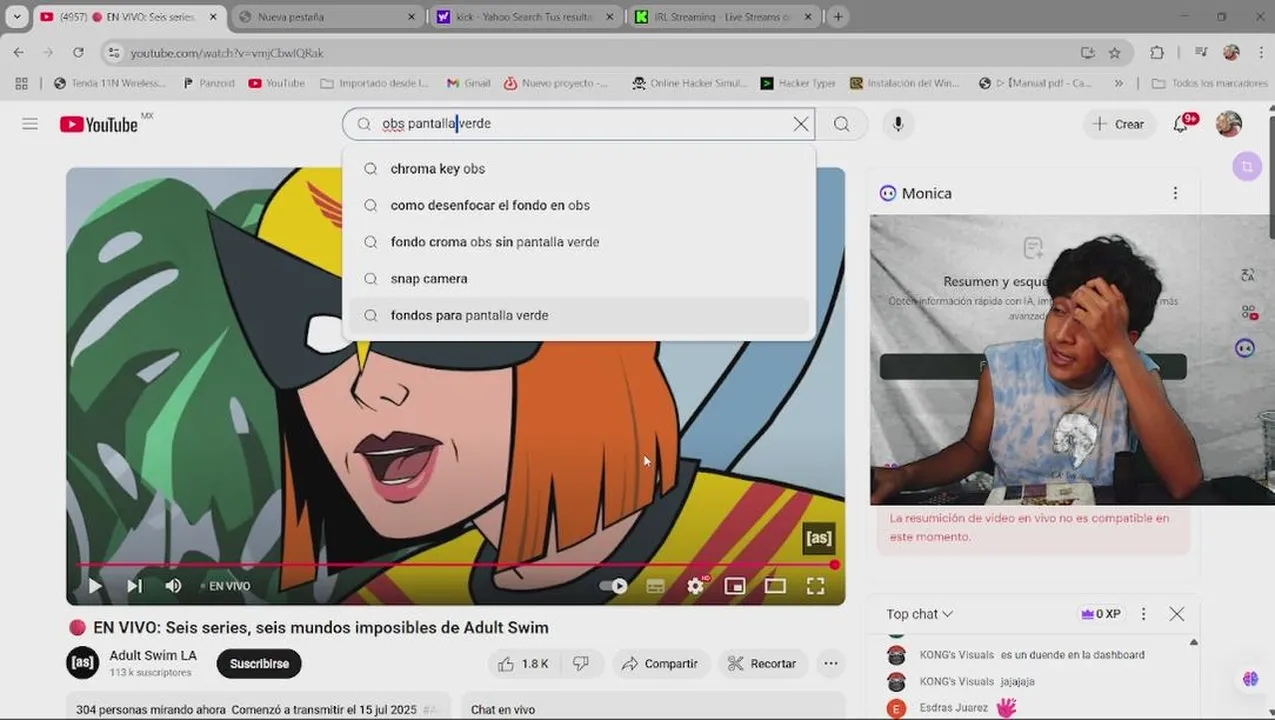Start voice search with the microphone
This screenshot has height=720, width=1275.
click(898, 124)
